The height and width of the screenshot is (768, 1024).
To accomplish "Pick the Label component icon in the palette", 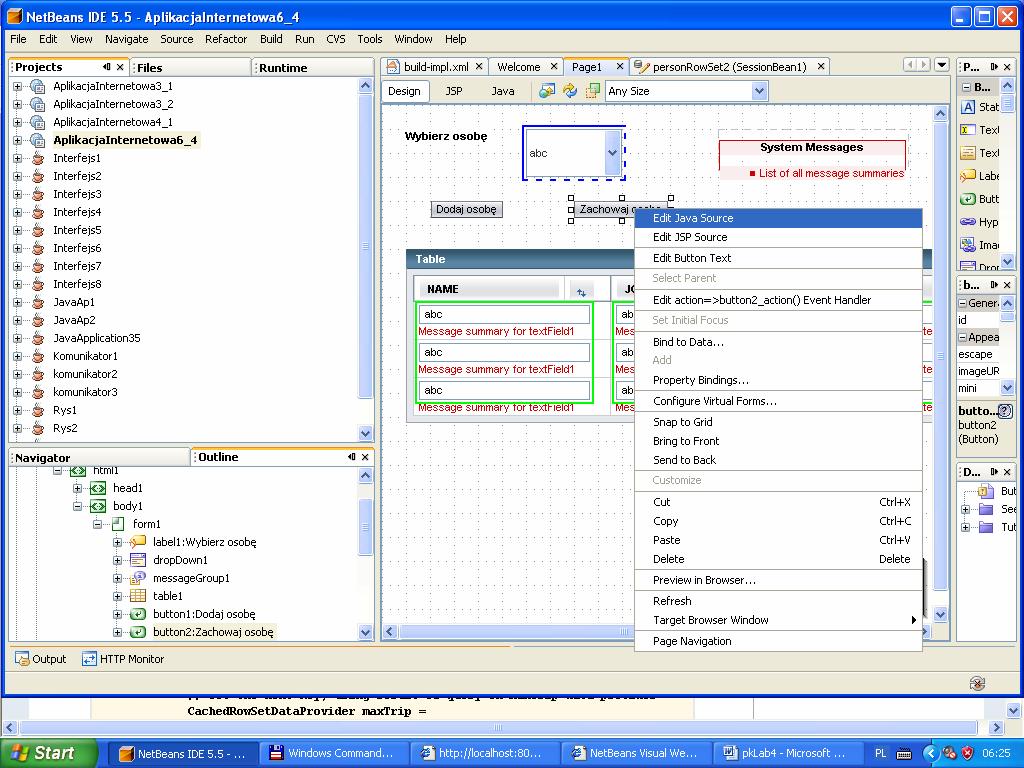I will pyautogui.click(x=968, y=176).
